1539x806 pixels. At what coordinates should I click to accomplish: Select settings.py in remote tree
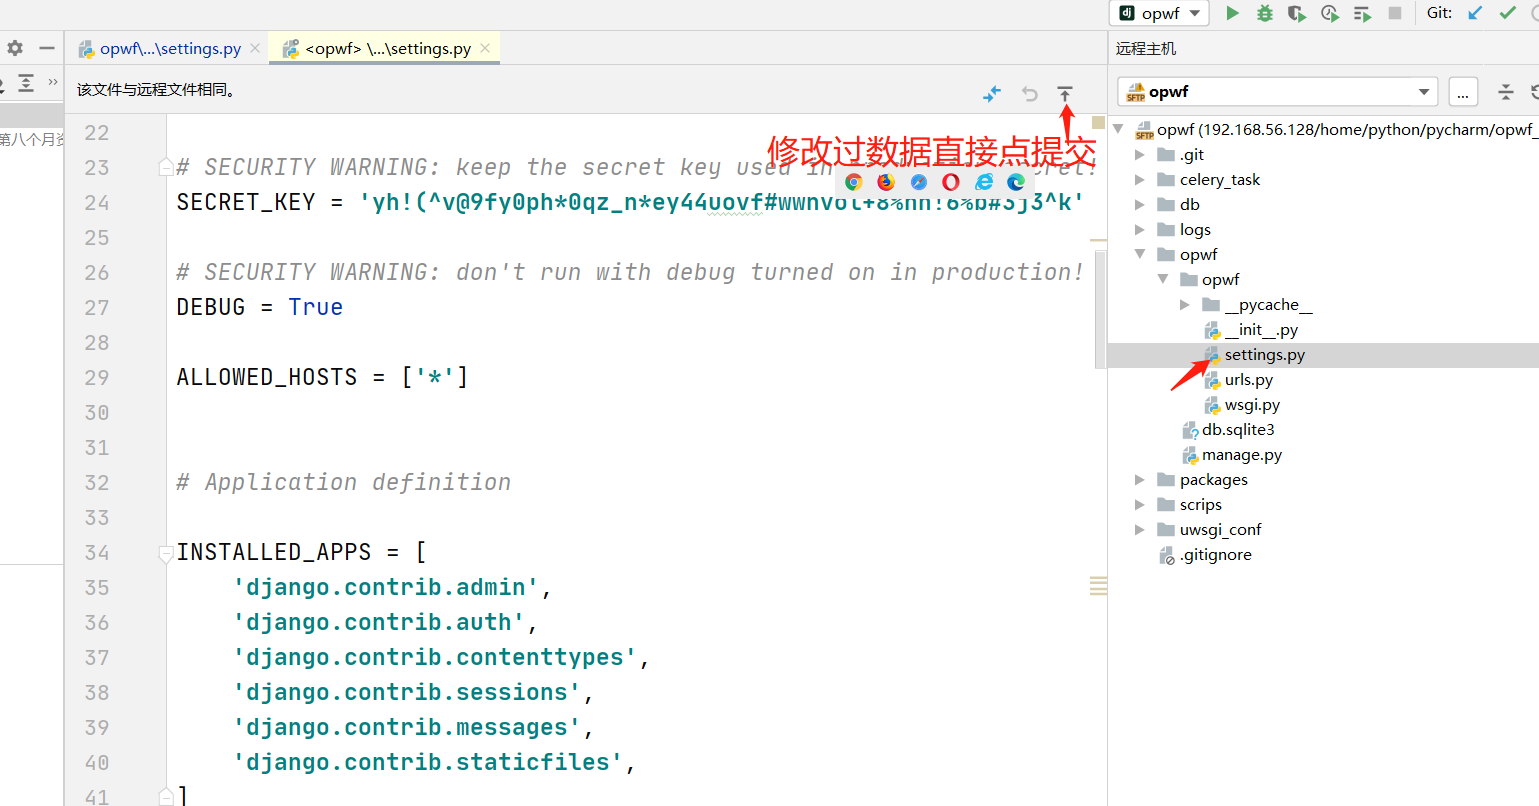(1265, 354)
